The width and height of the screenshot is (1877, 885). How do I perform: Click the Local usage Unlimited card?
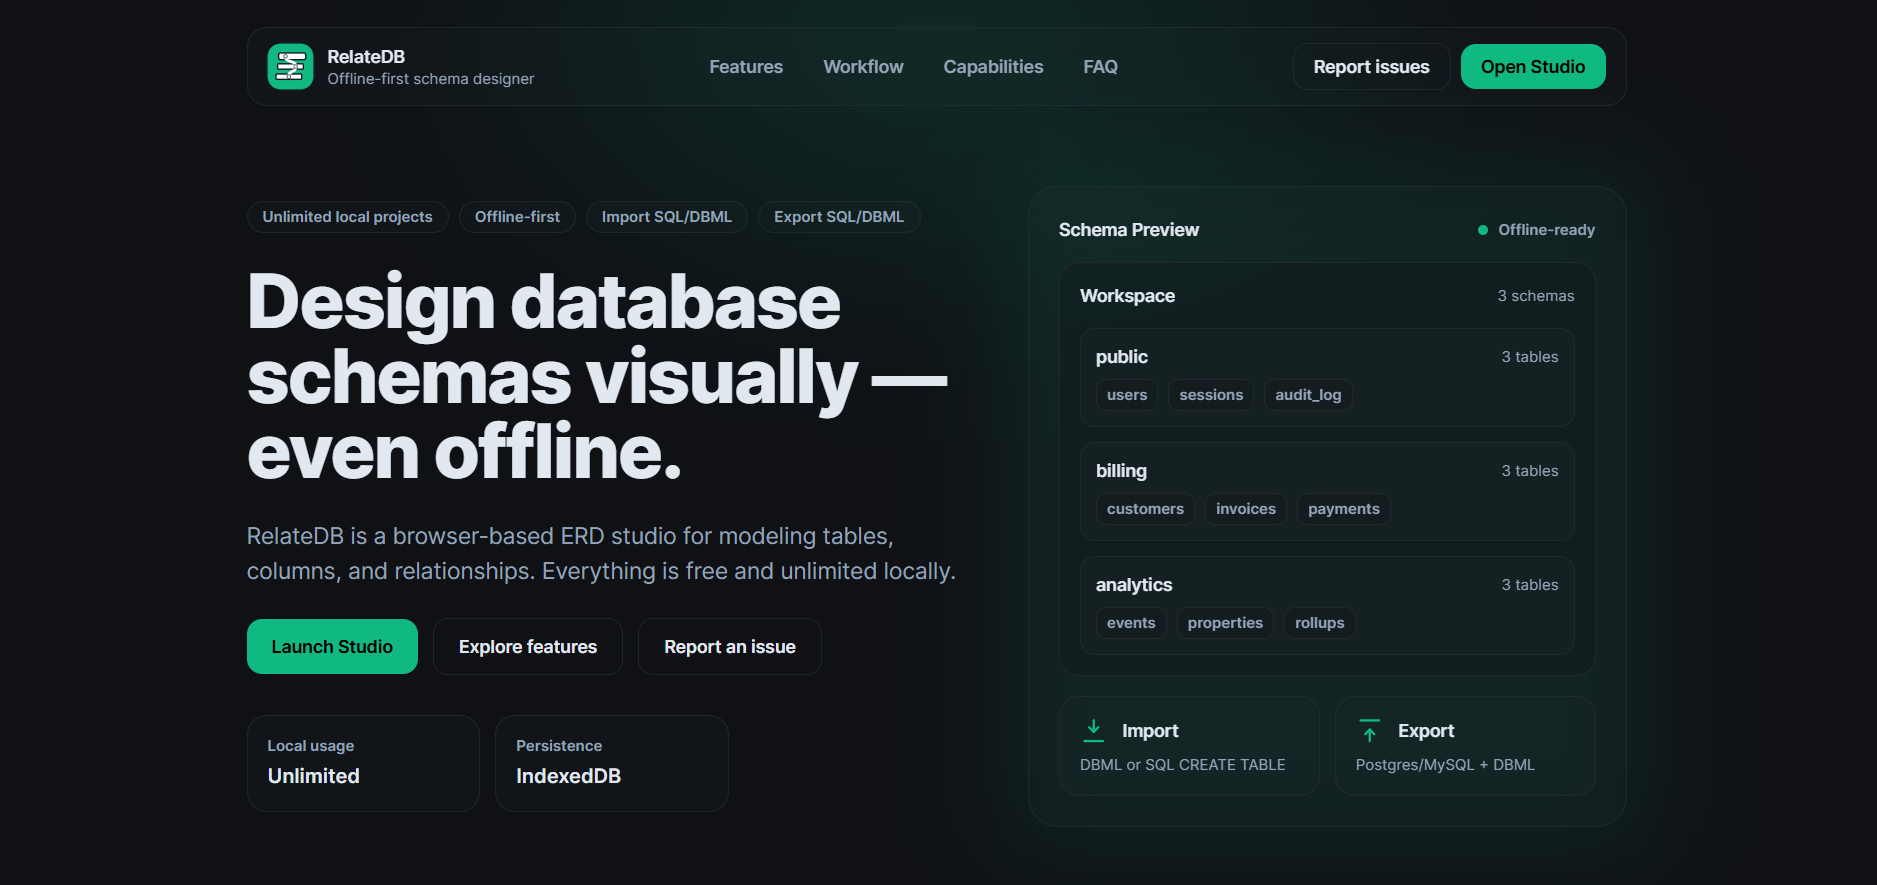tap(363, 763)
